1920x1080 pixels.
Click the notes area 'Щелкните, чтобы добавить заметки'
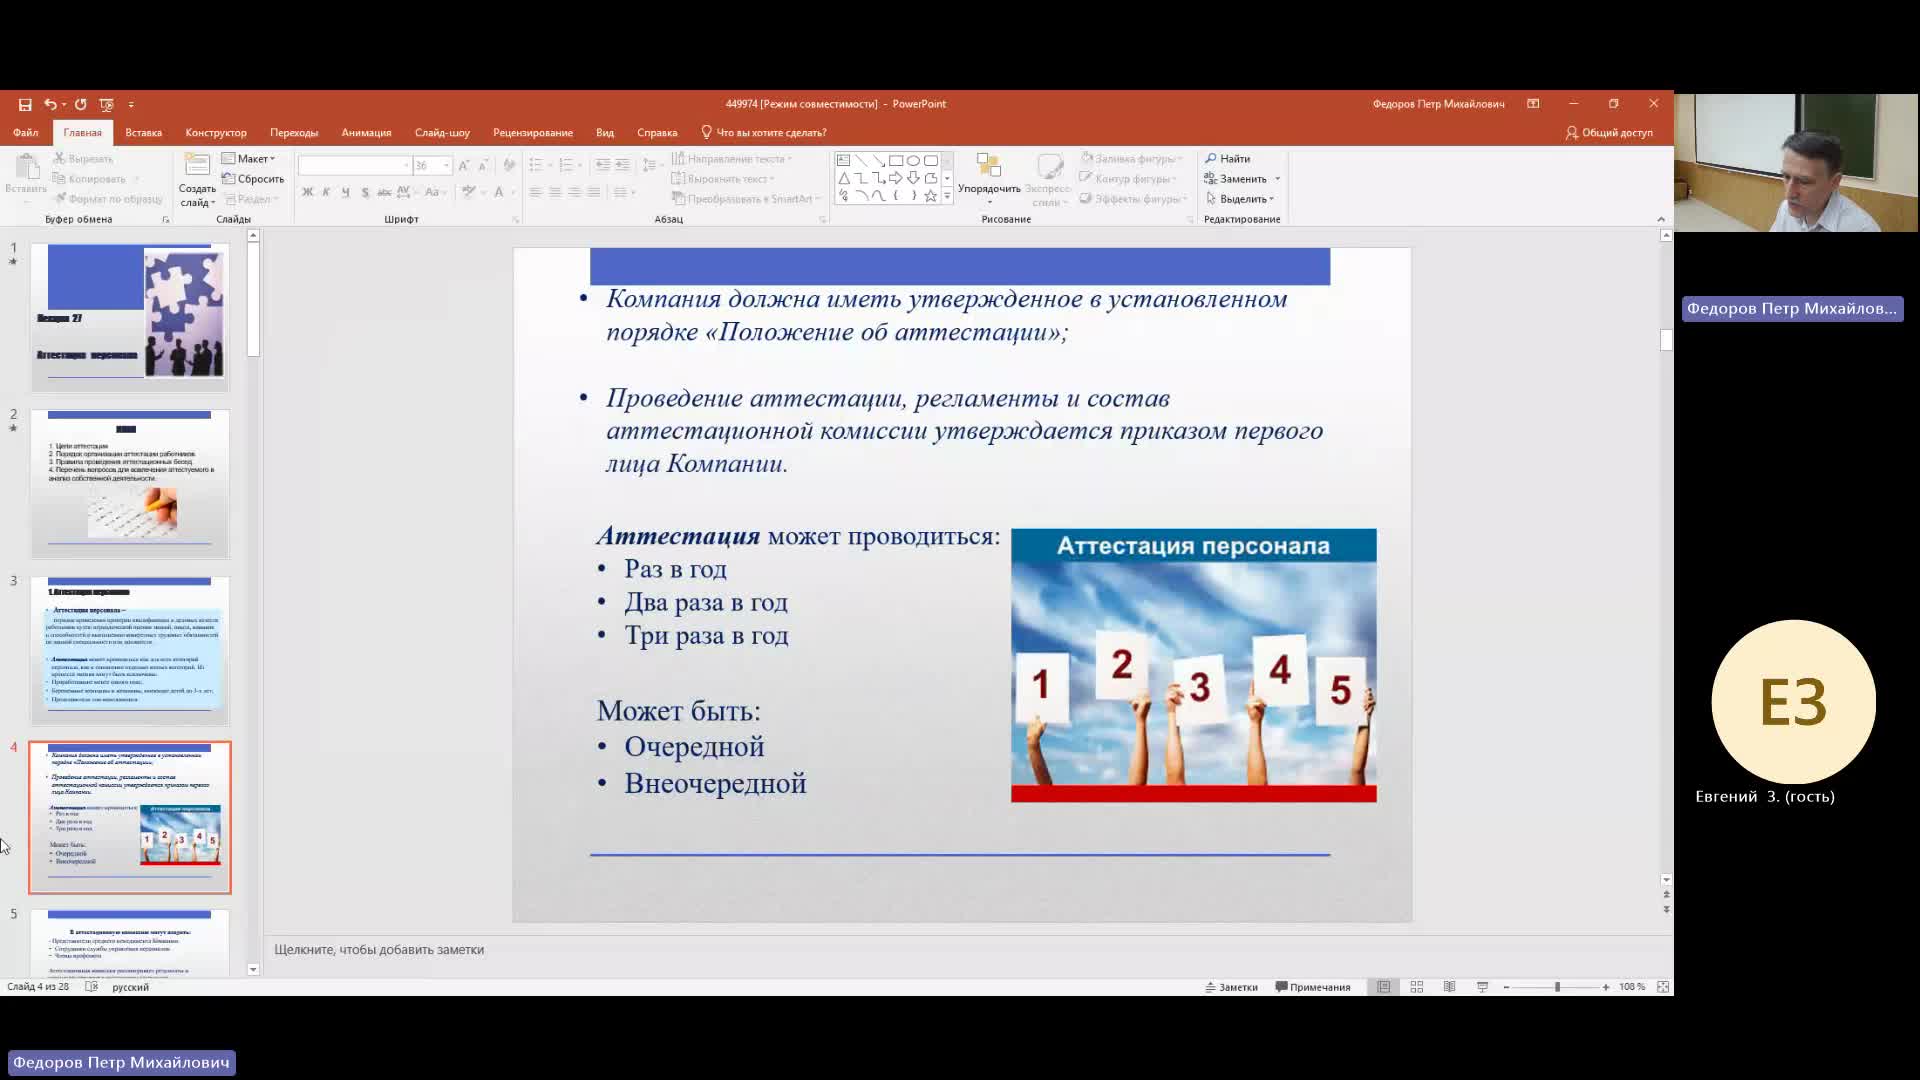coord(379,950)
